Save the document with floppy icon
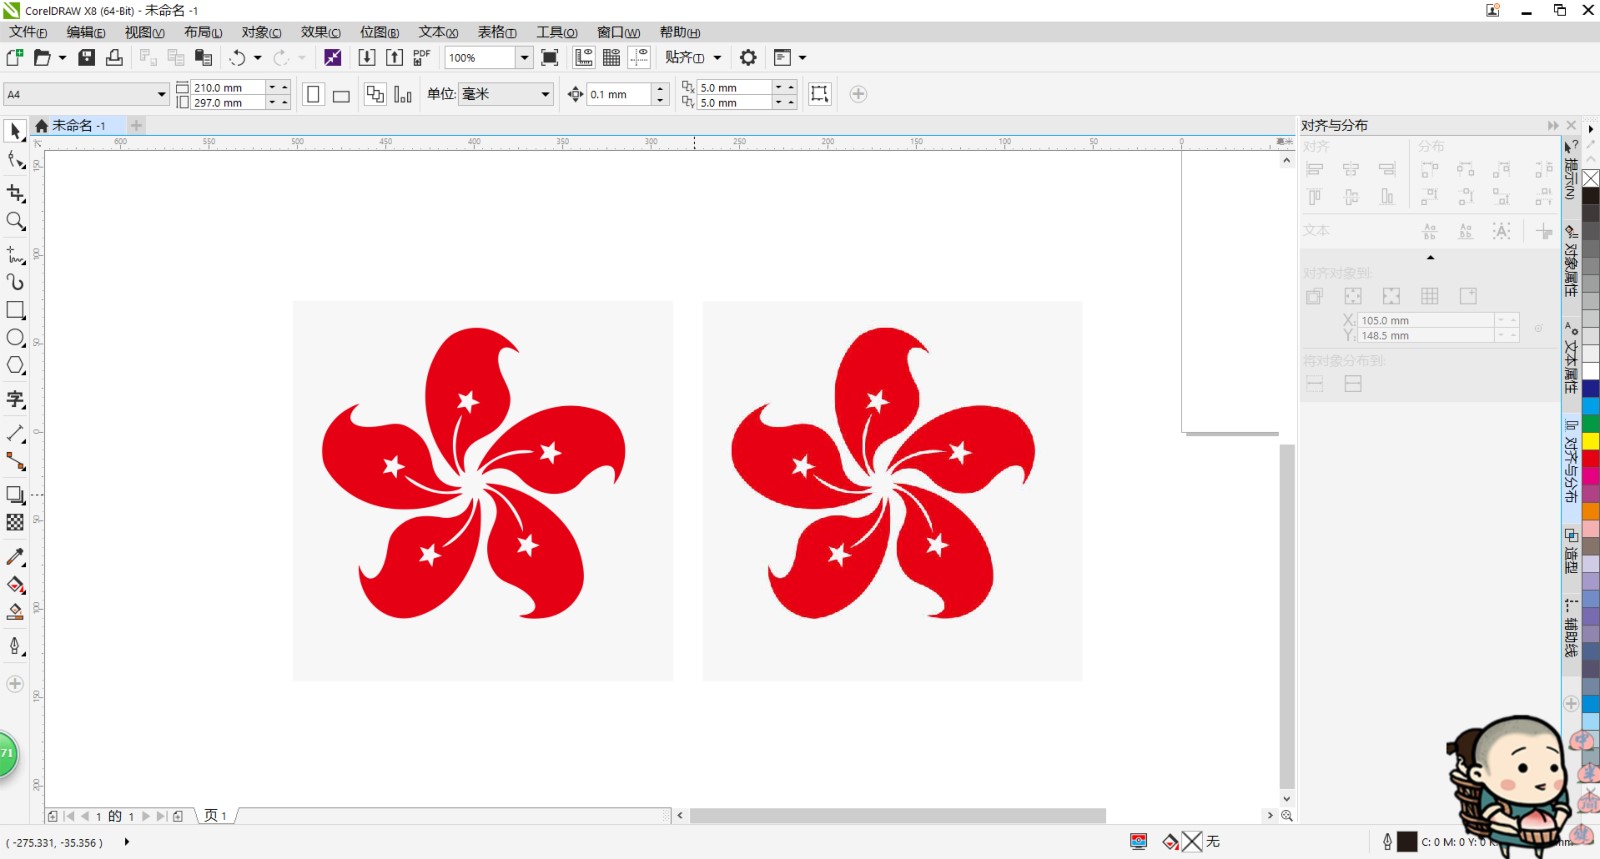This screenshot has height=859, width=1600. click(x=87, y=57)
